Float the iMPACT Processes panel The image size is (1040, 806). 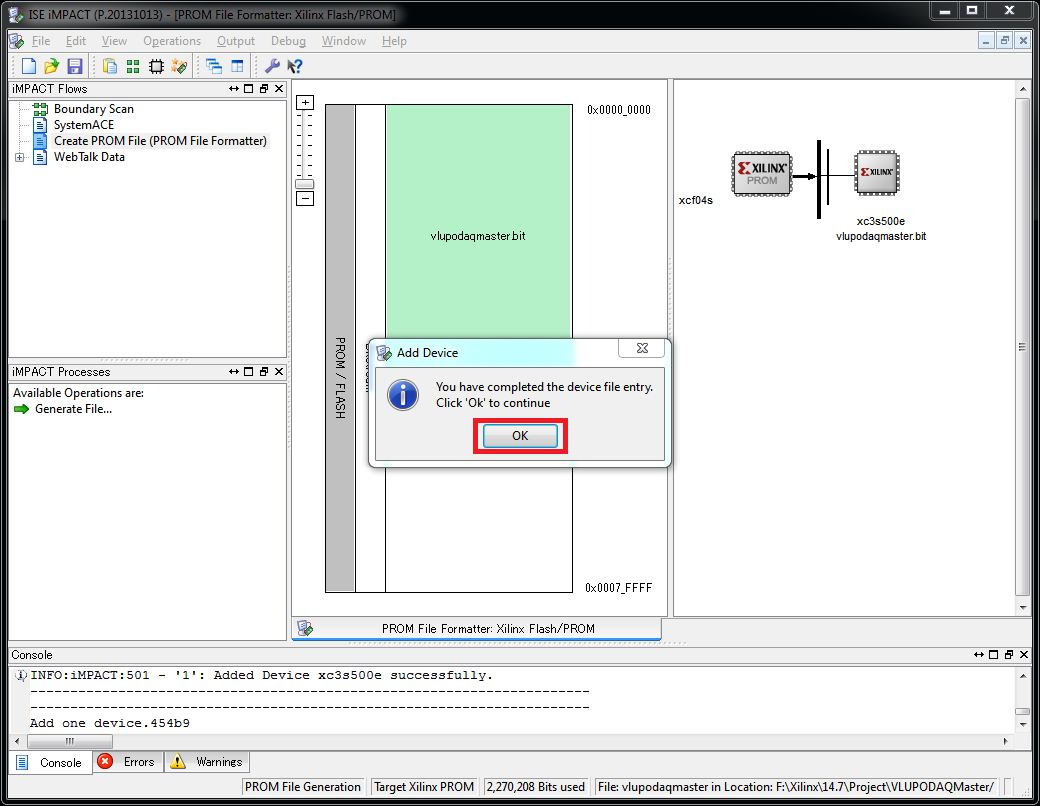click(264, 371)
